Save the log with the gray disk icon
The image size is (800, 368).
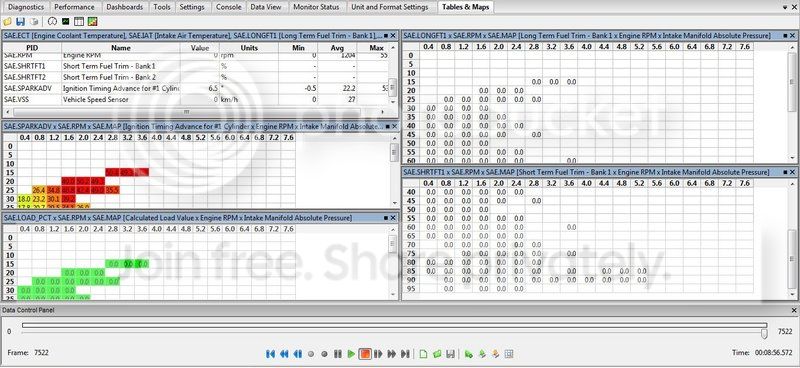coord(450,354)
